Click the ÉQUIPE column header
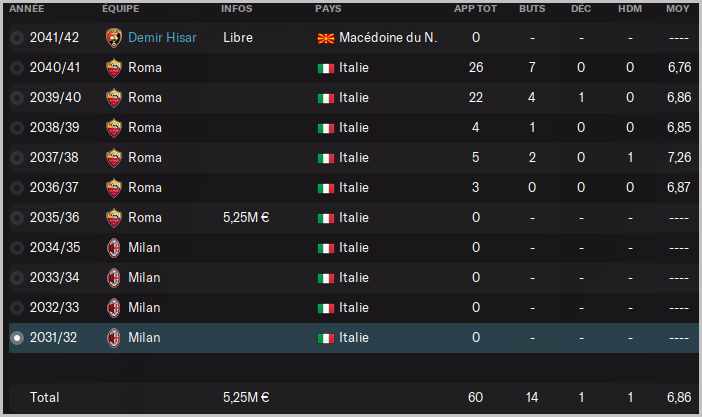The image size is (702, 417). point(120,8)
